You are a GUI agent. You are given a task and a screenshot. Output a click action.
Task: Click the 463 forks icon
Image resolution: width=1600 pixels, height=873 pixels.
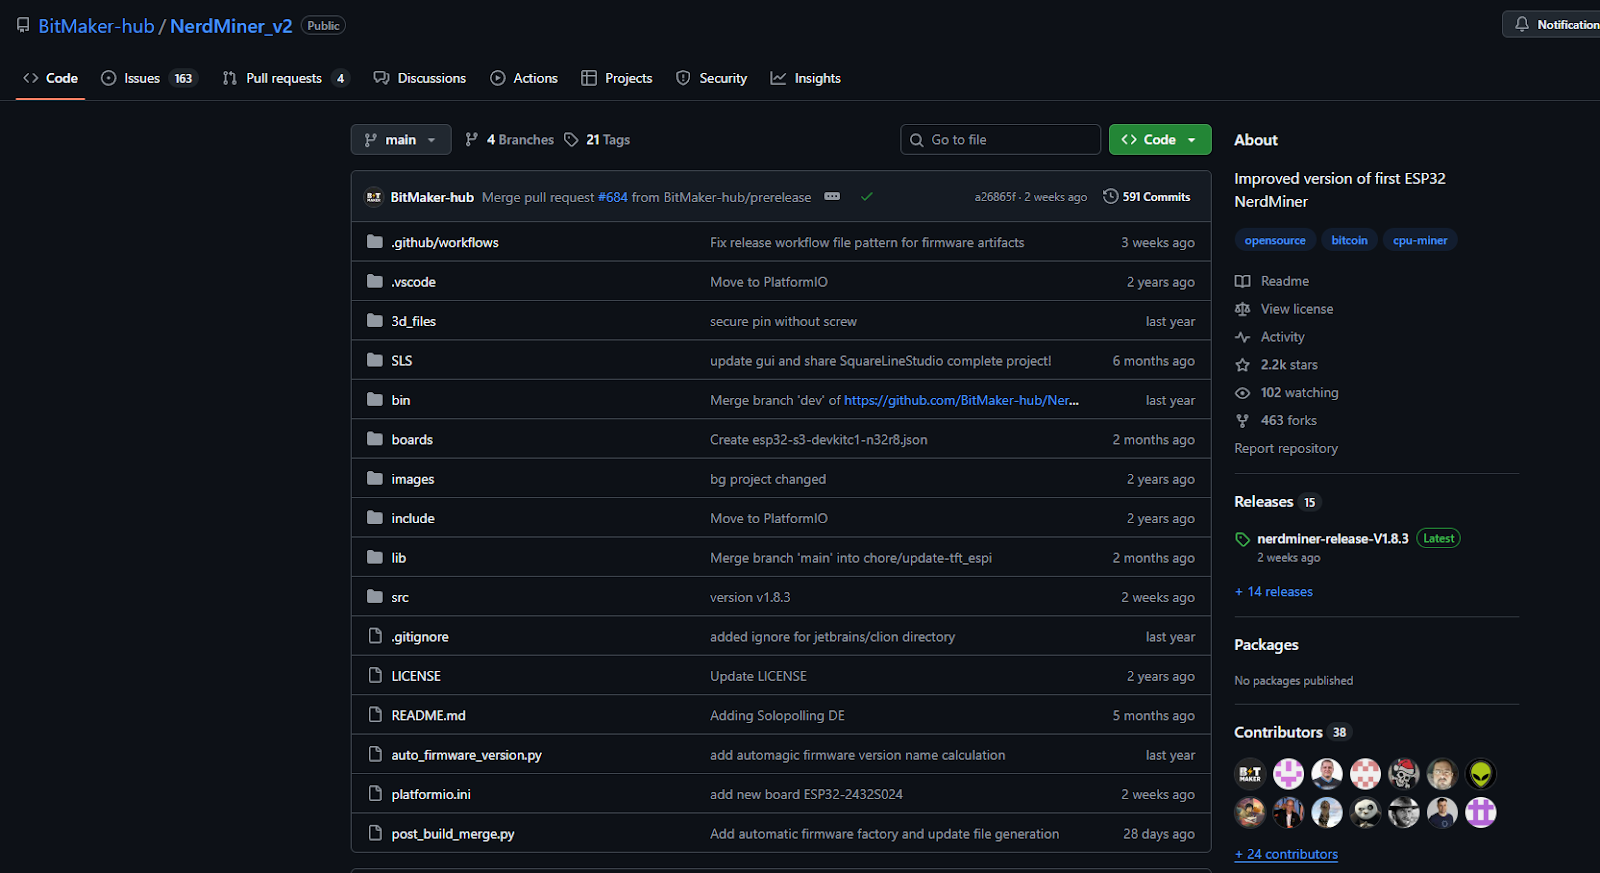[x=1242, y=421]
